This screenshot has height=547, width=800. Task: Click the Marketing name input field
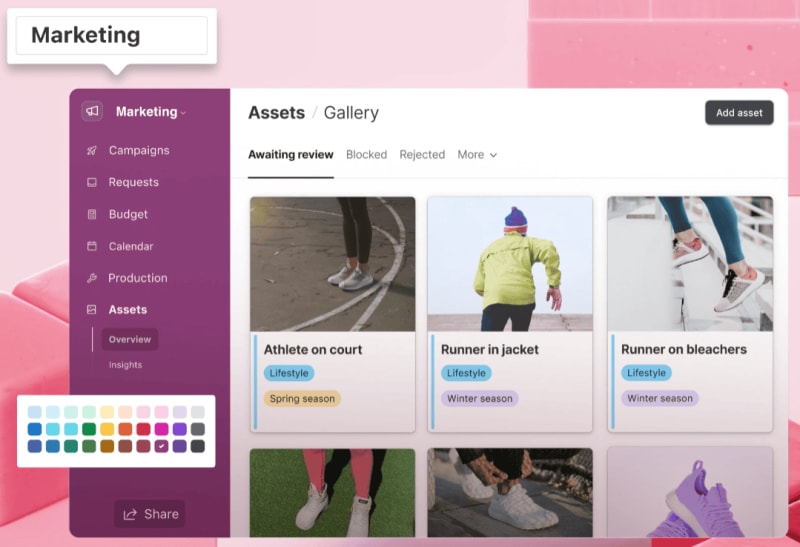pyautogui.click(x=112, y=36)
